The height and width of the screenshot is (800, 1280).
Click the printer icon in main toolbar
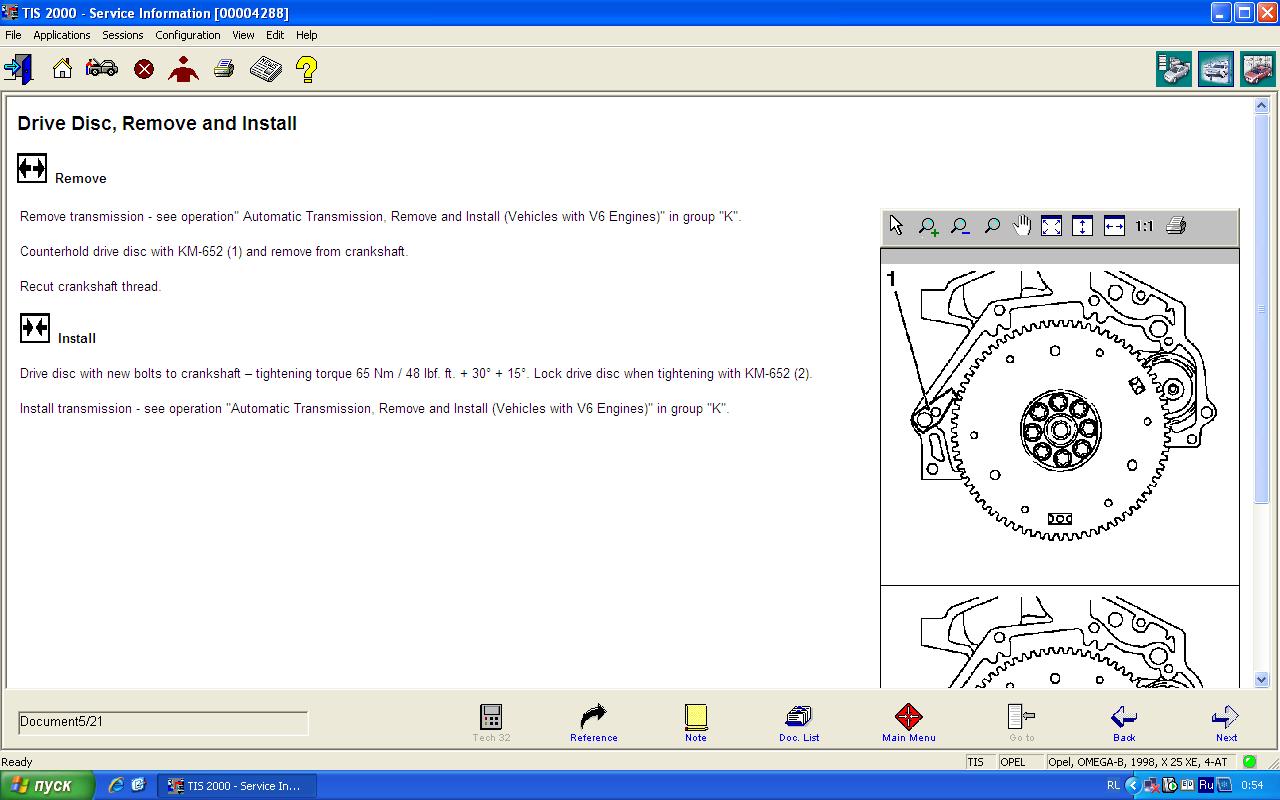click(224, 69)
